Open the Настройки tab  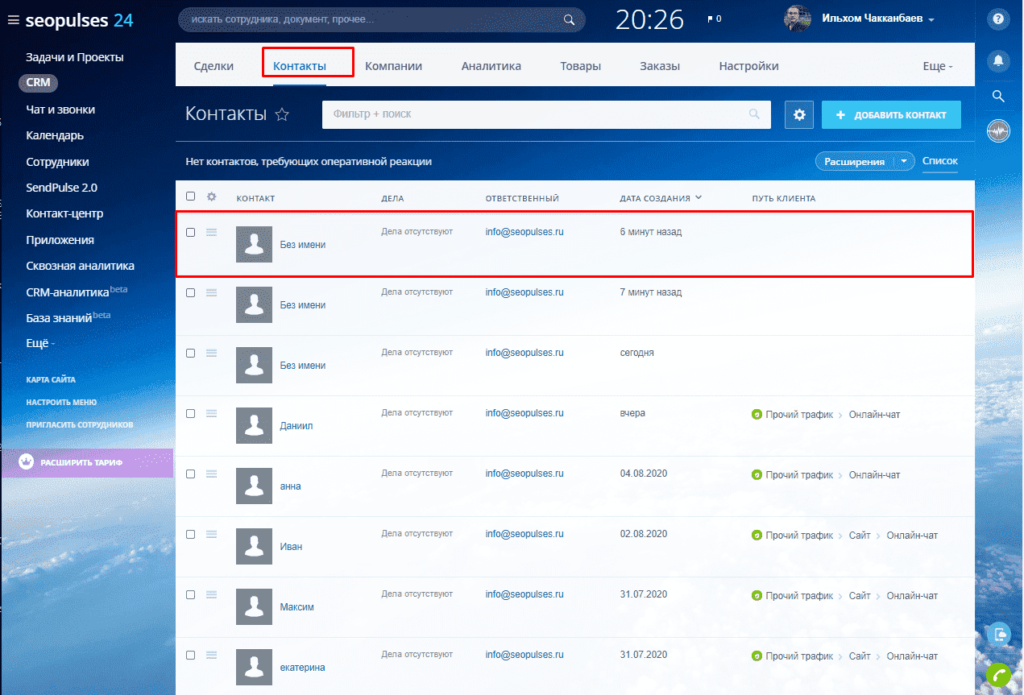pyautogui.click(x=748, y=66)
